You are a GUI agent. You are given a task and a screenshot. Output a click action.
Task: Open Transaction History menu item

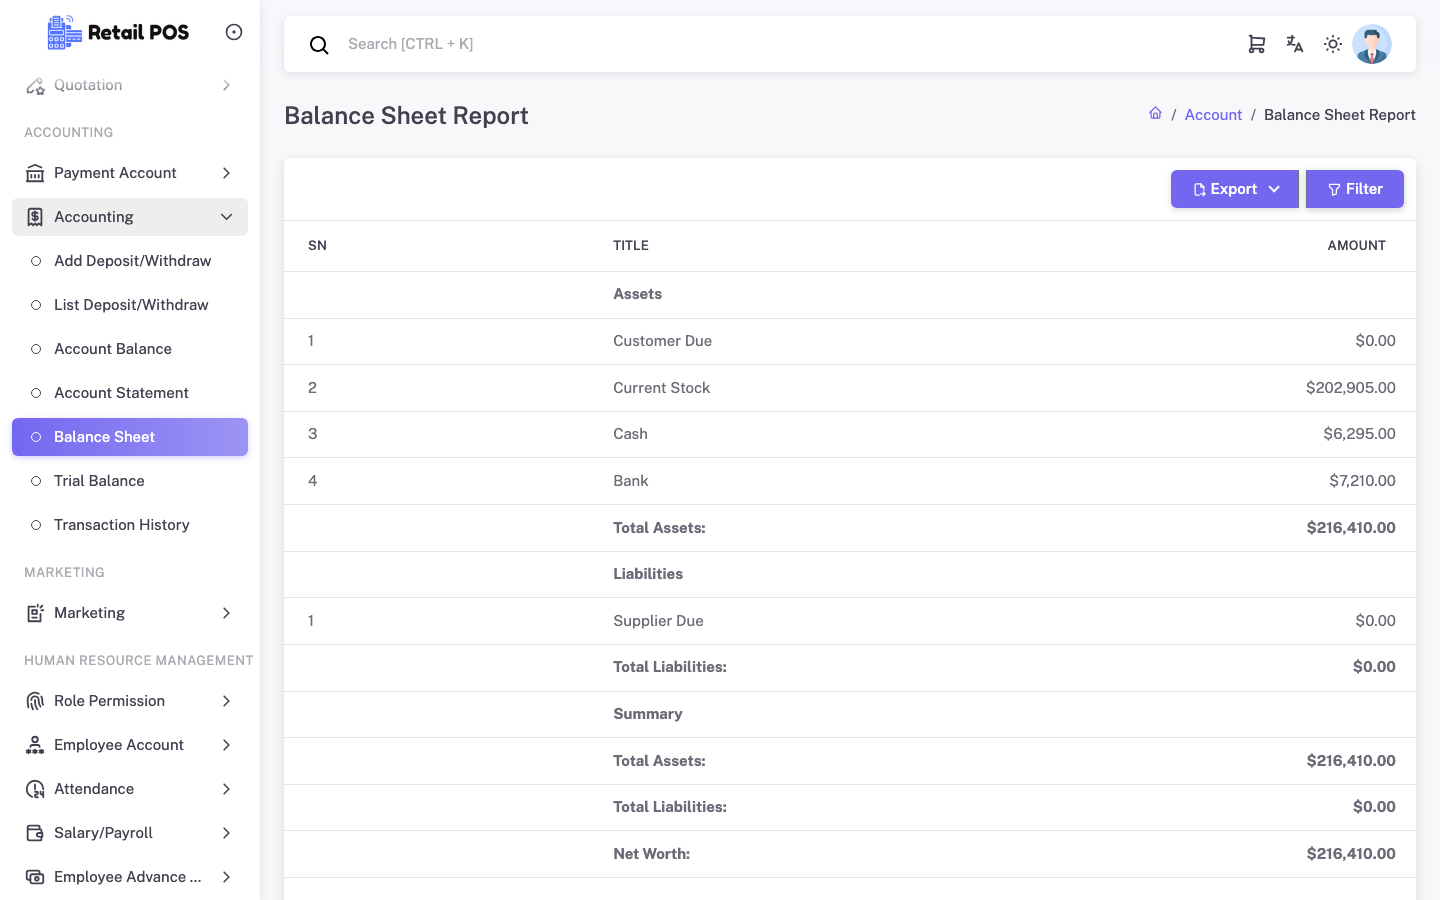click(130, 525)
